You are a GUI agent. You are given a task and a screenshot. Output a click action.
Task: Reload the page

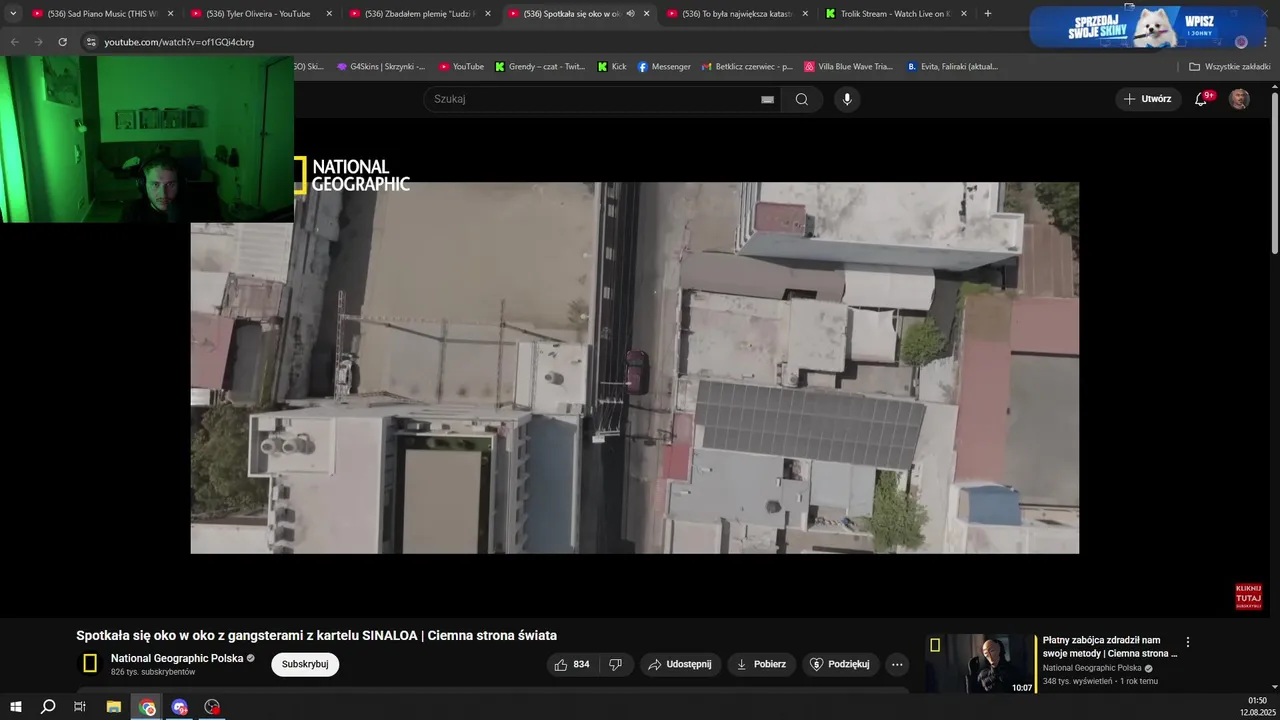point(62,42)
